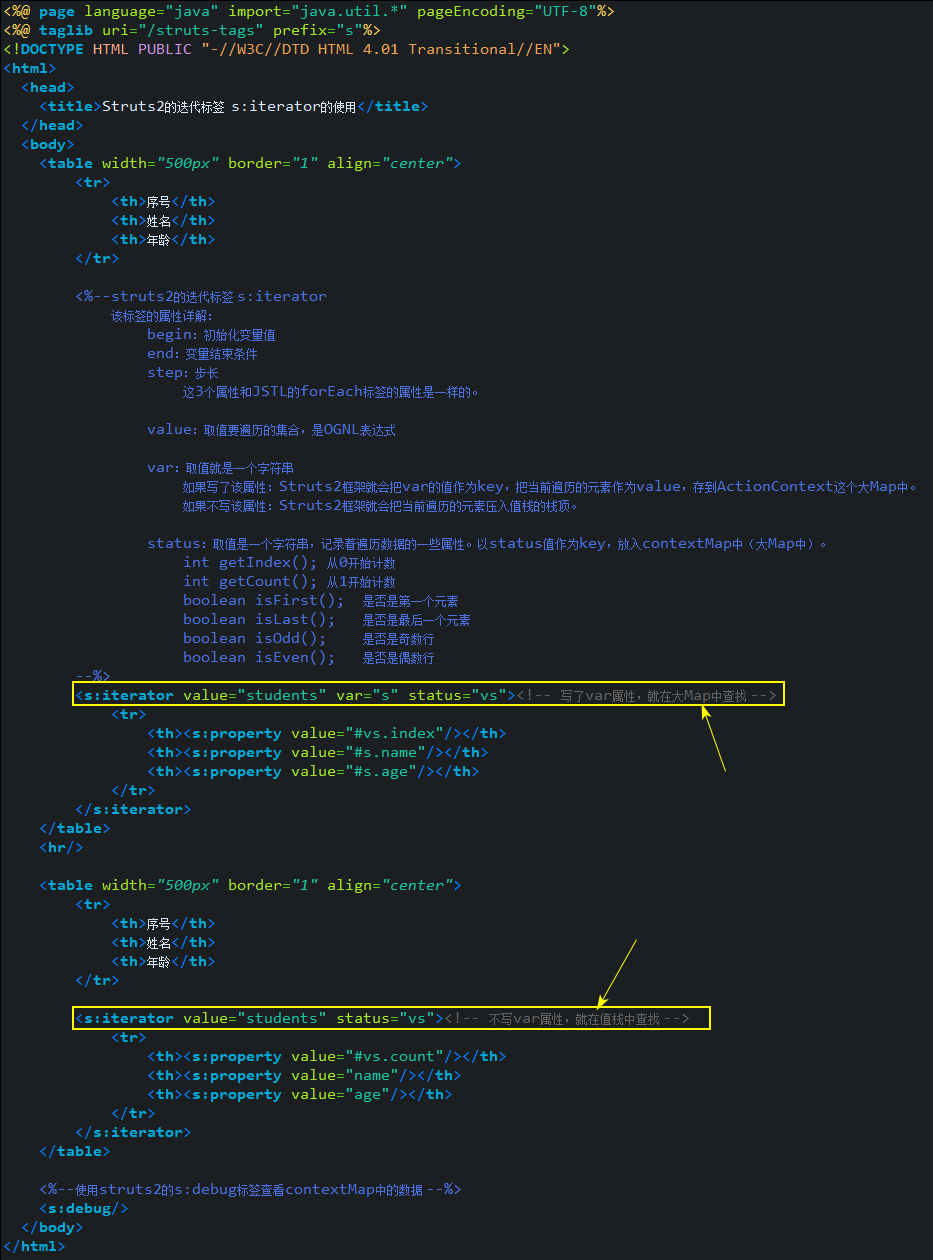Click the opening <html> tag

pos(30,68)
